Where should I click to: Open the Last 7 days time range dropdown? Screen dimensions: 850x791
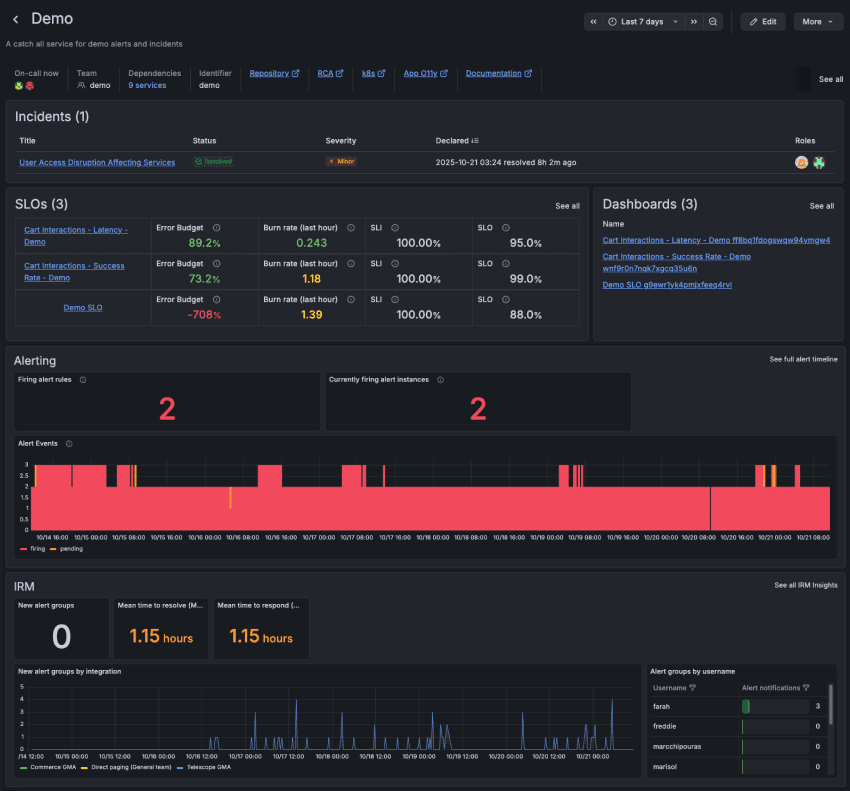click(x=645, y=21)
